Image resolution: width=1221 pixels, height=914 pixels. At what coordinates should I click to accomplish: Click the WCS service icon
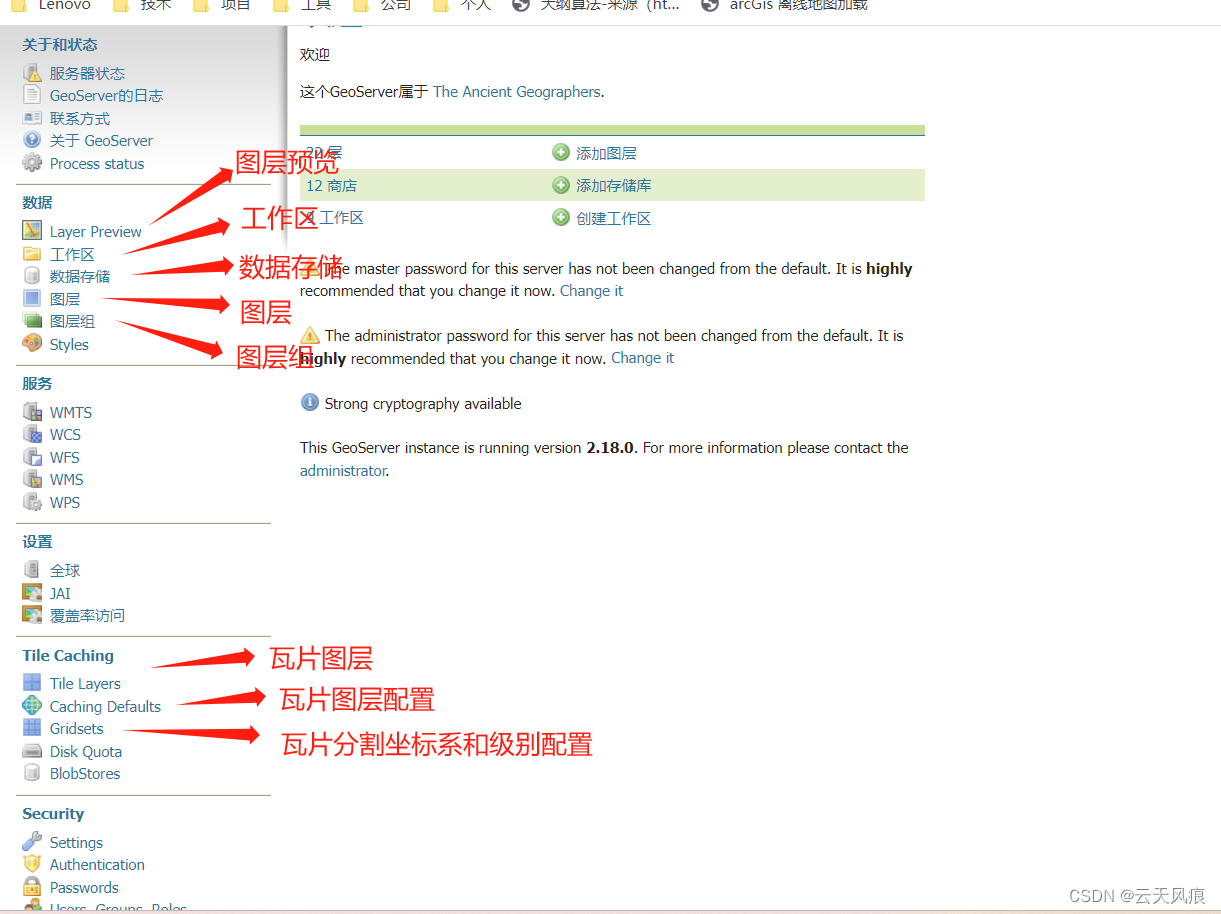[x=32, y=434]
